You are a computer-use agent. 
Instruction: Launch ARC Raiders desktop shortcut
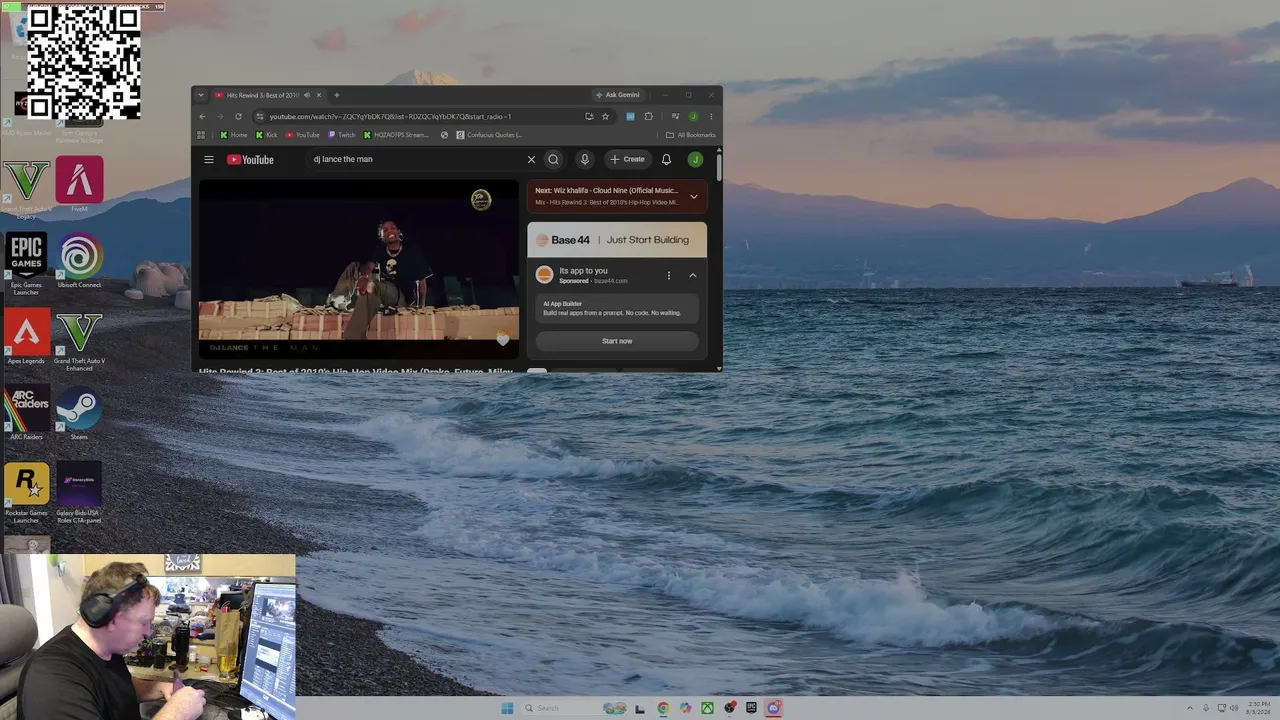[x=26, y=413]
